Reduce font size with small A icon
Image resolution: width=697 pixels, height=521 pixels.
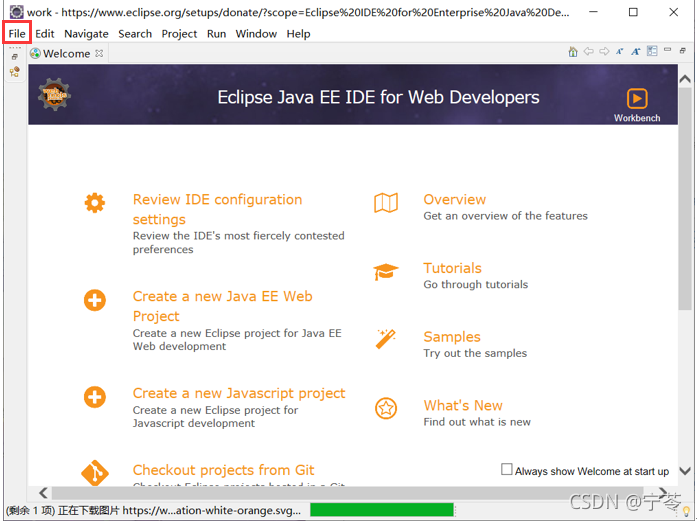(x=620, y=52)
